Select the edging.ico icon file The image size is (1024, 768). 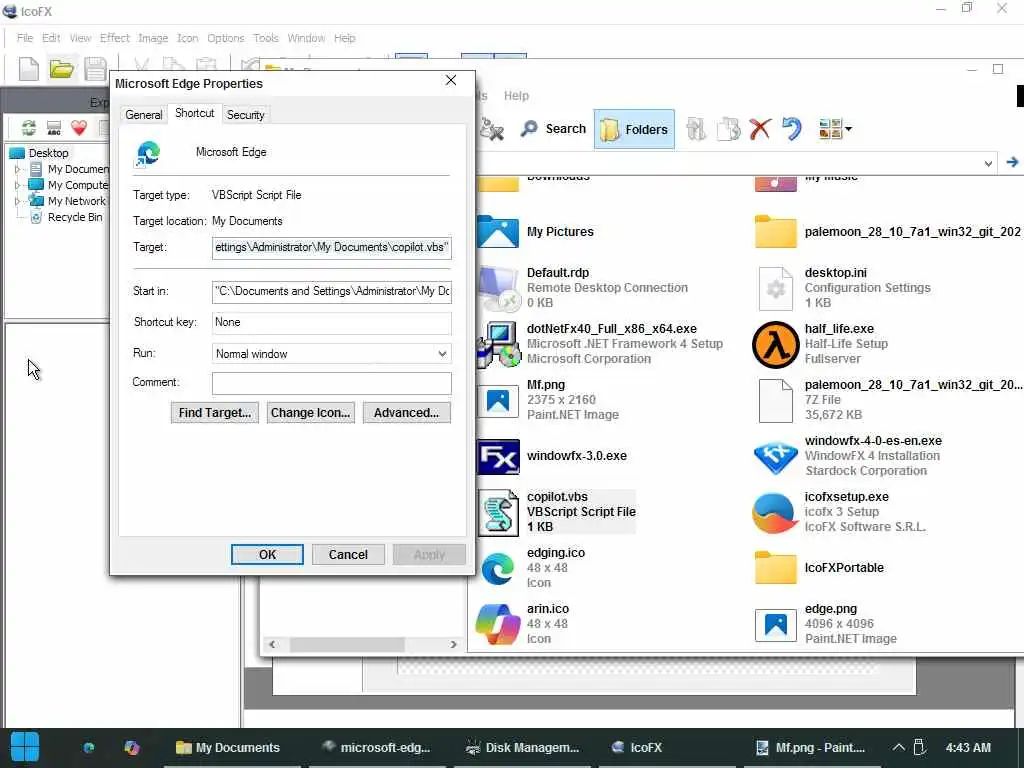coord(498,568)
